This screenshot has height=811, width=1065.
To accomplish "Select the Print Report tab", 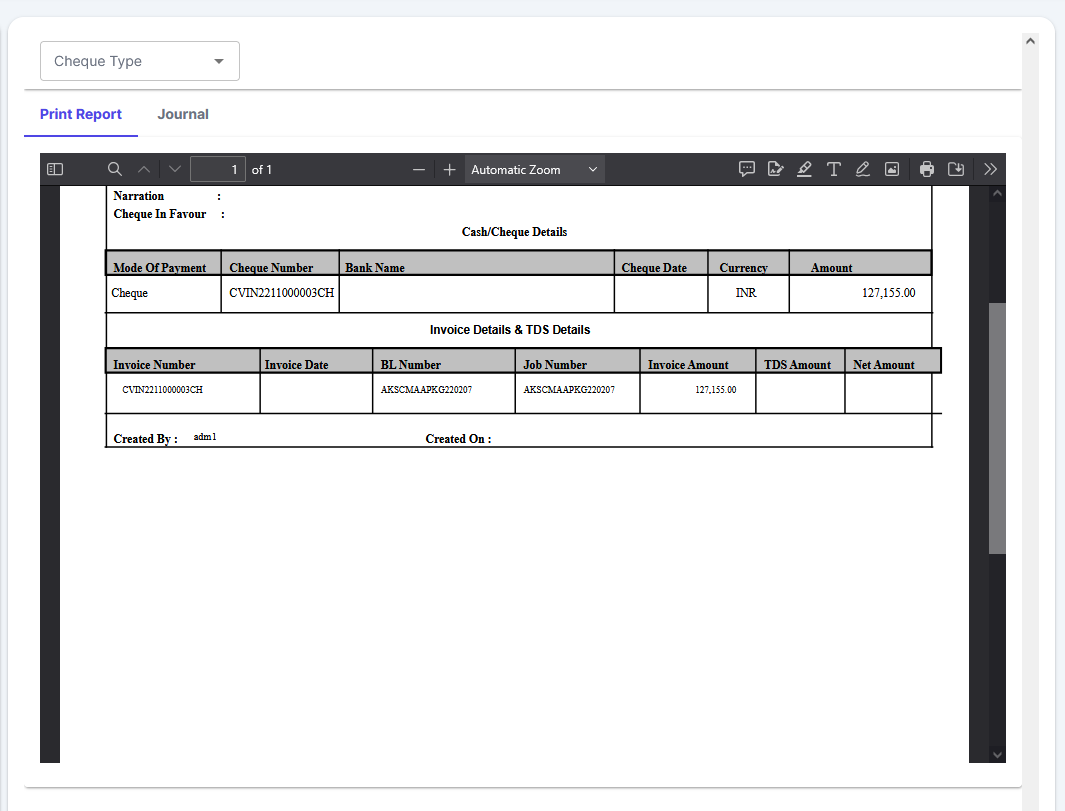I will tap(81, 114).
